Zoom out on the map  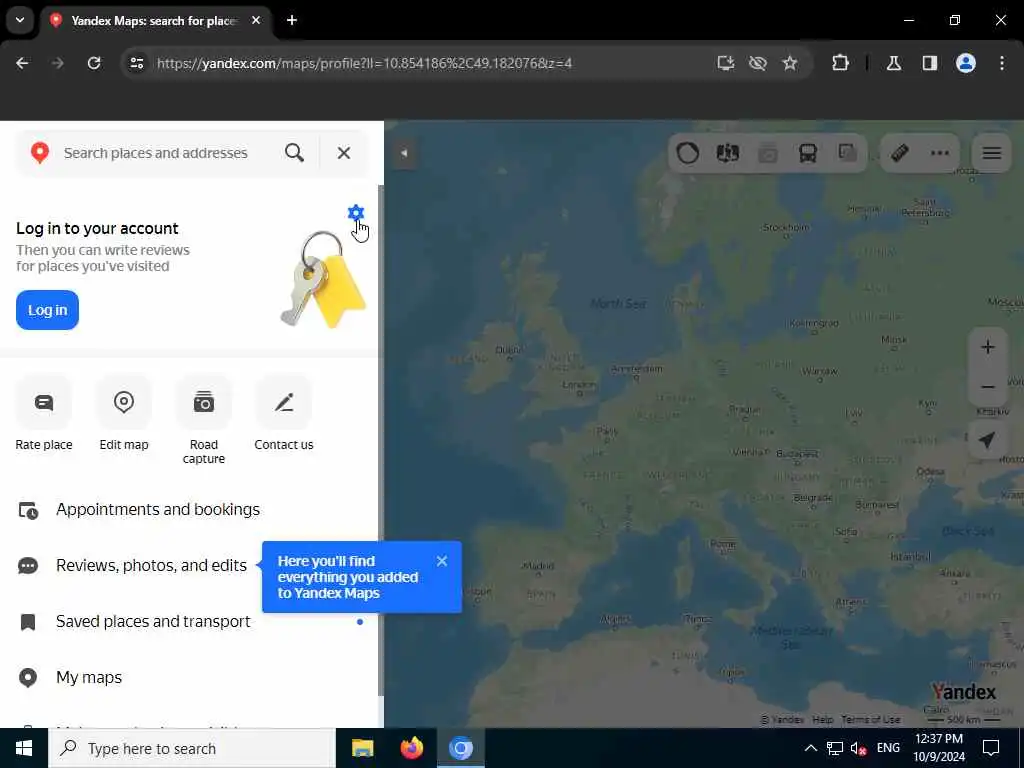(x=987, y=387)
